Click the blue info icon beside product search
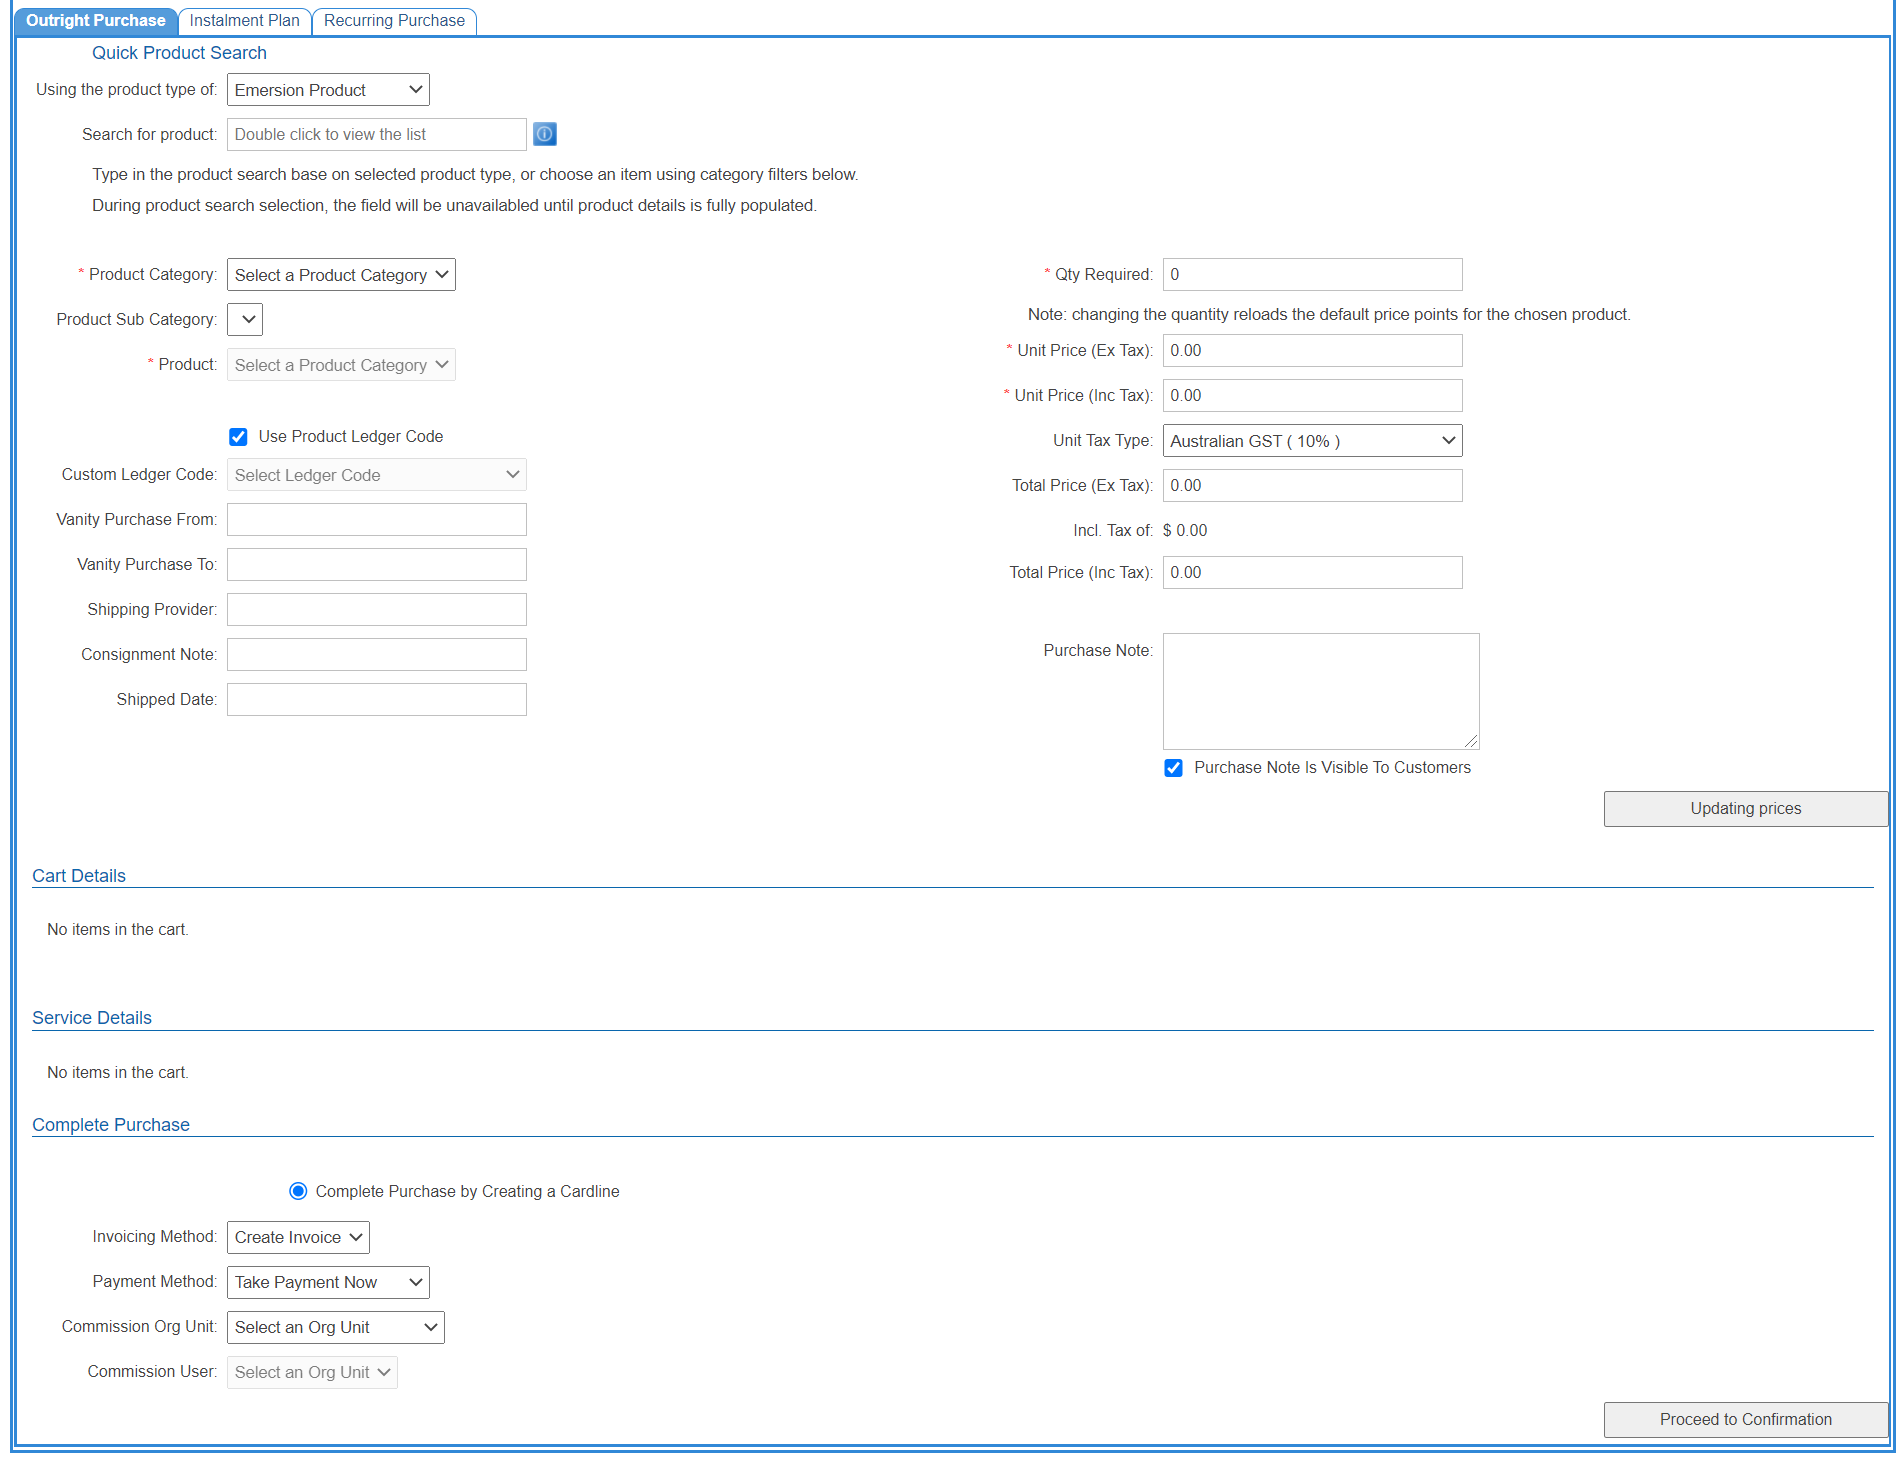This screenshot has width=1904, height=1464. 544,134
